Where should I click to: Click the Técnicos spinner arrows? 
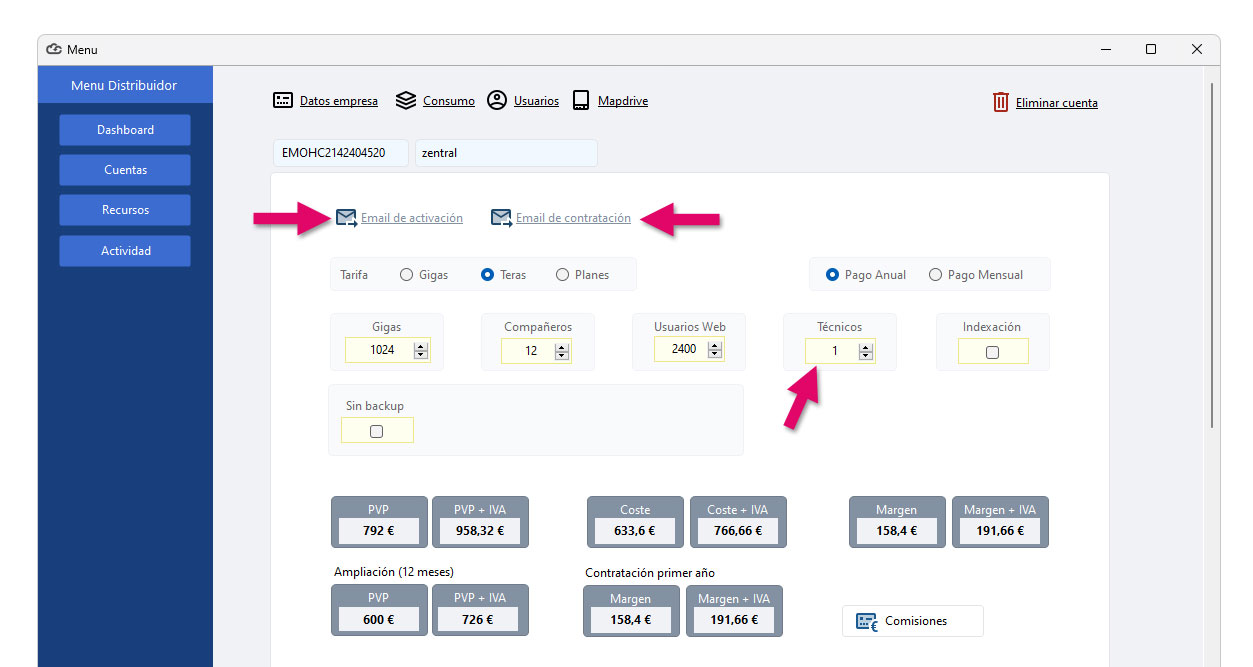866,352
